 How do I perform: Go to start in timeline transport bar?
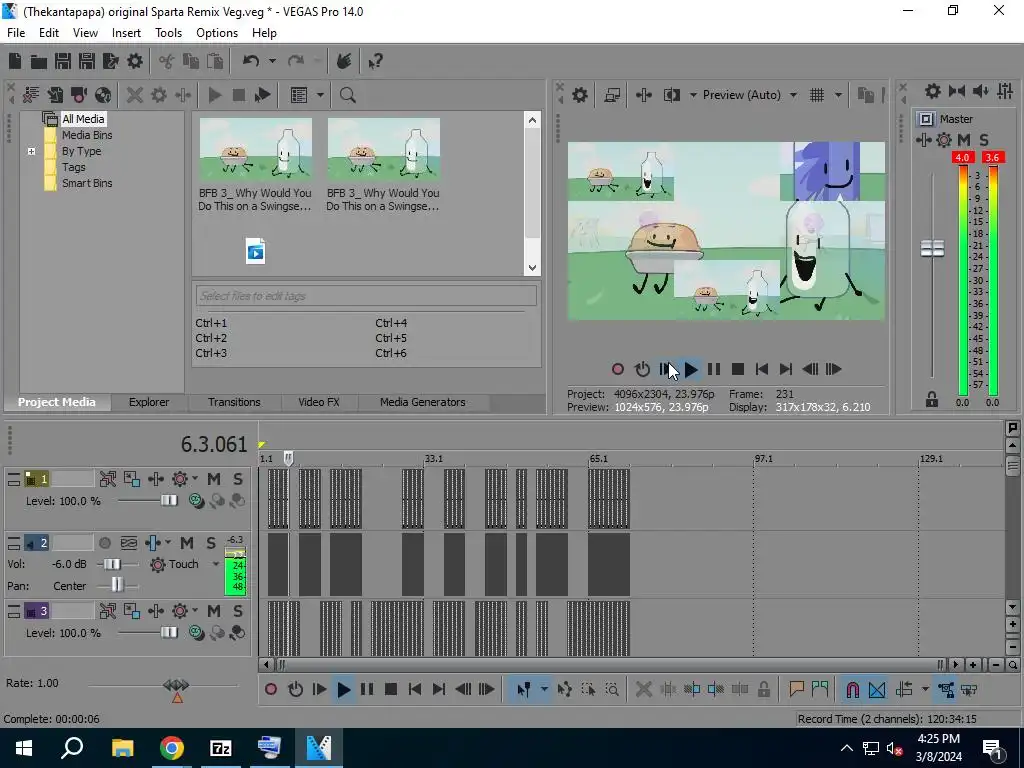[415, 689]
